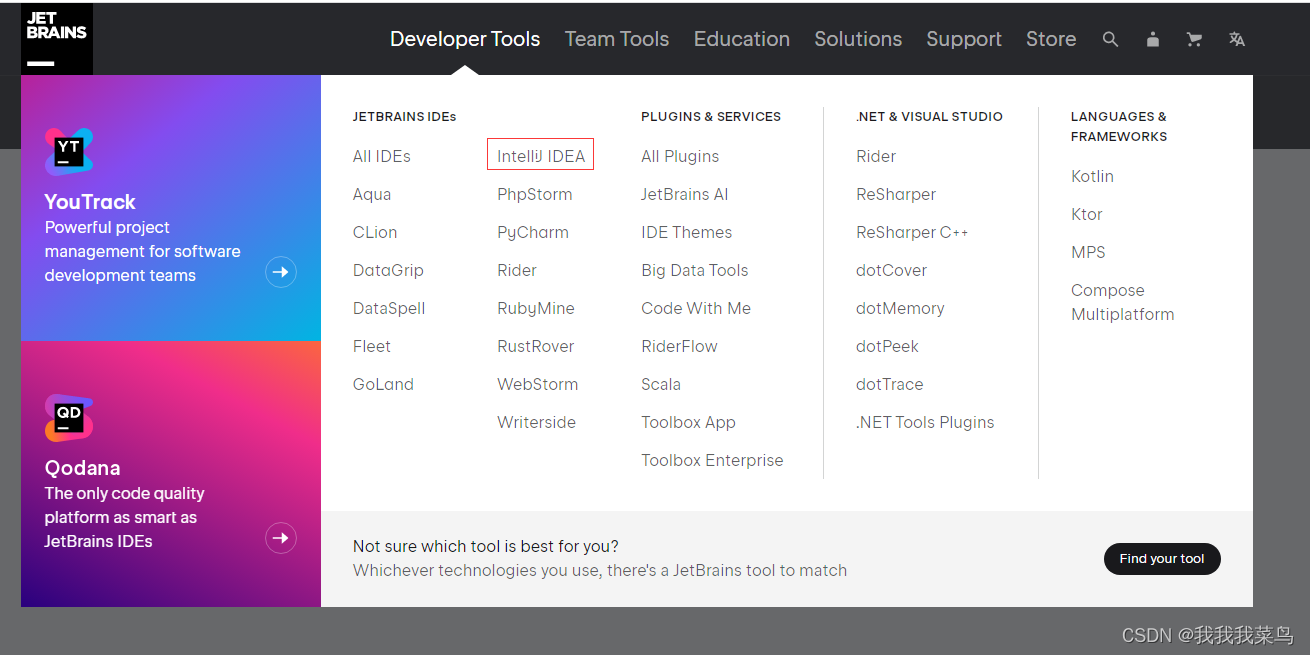The image size is (1310, 655).
Task: Open the Fleet link
Action: point(372,346)
